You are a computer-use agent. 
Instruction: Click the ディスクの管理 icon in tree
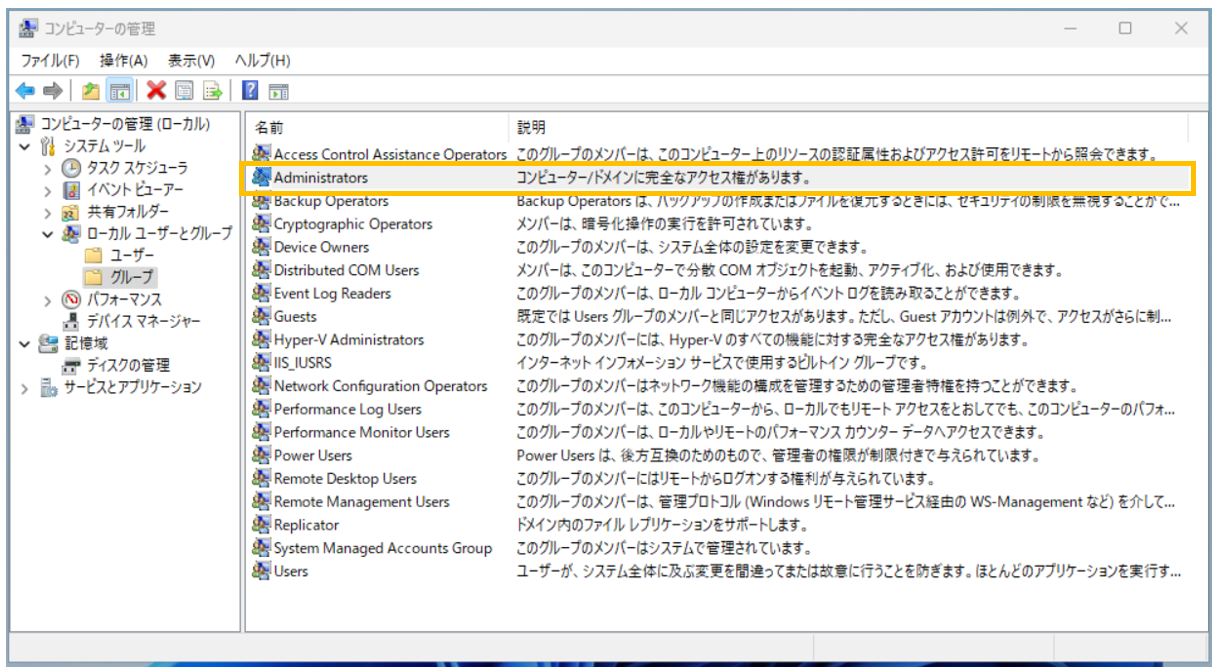pyautogui.click(x=72, y=365)
